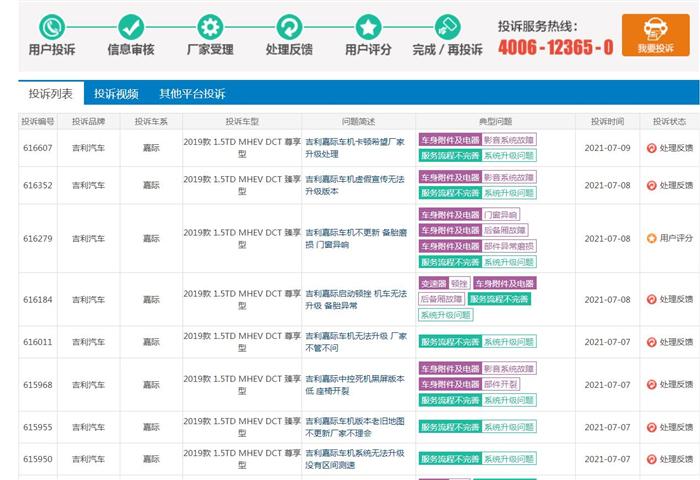Click date 2021-07-08 in row 616279
The width and height of the screenshot is (700, 480).
point(608,238)
